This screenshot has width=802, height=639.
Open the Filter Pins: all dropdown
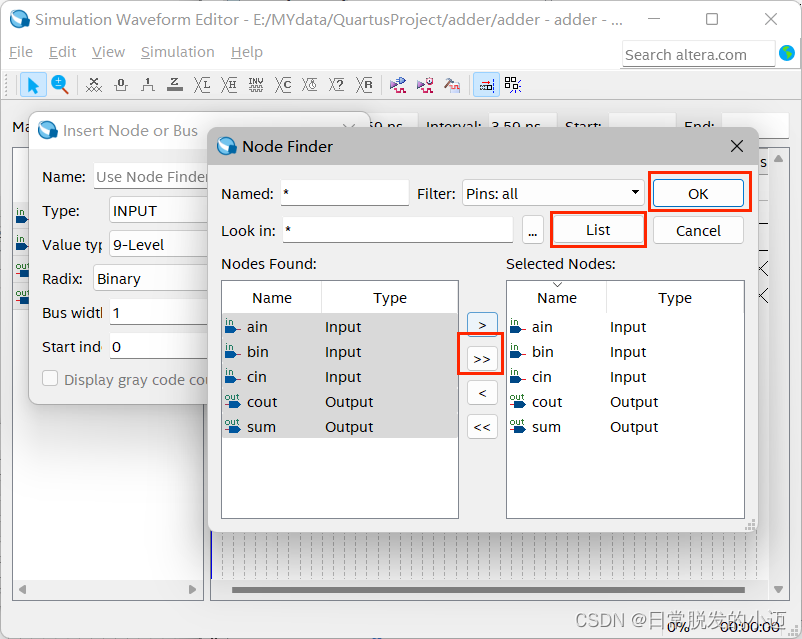pos(552,193)
